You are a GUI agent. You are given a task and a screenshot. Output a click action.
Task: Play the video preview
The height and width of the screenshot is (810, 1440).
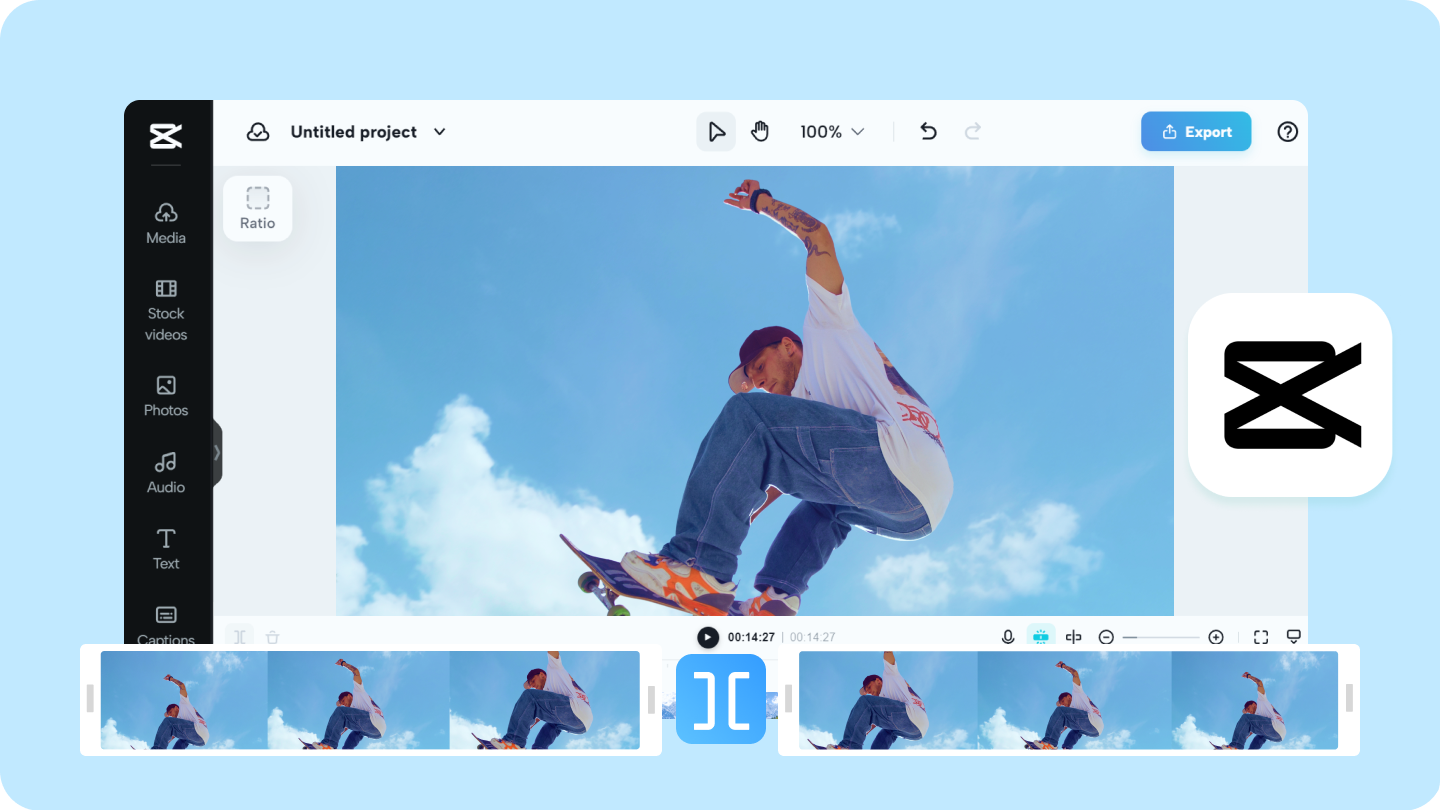coord(708,637)
